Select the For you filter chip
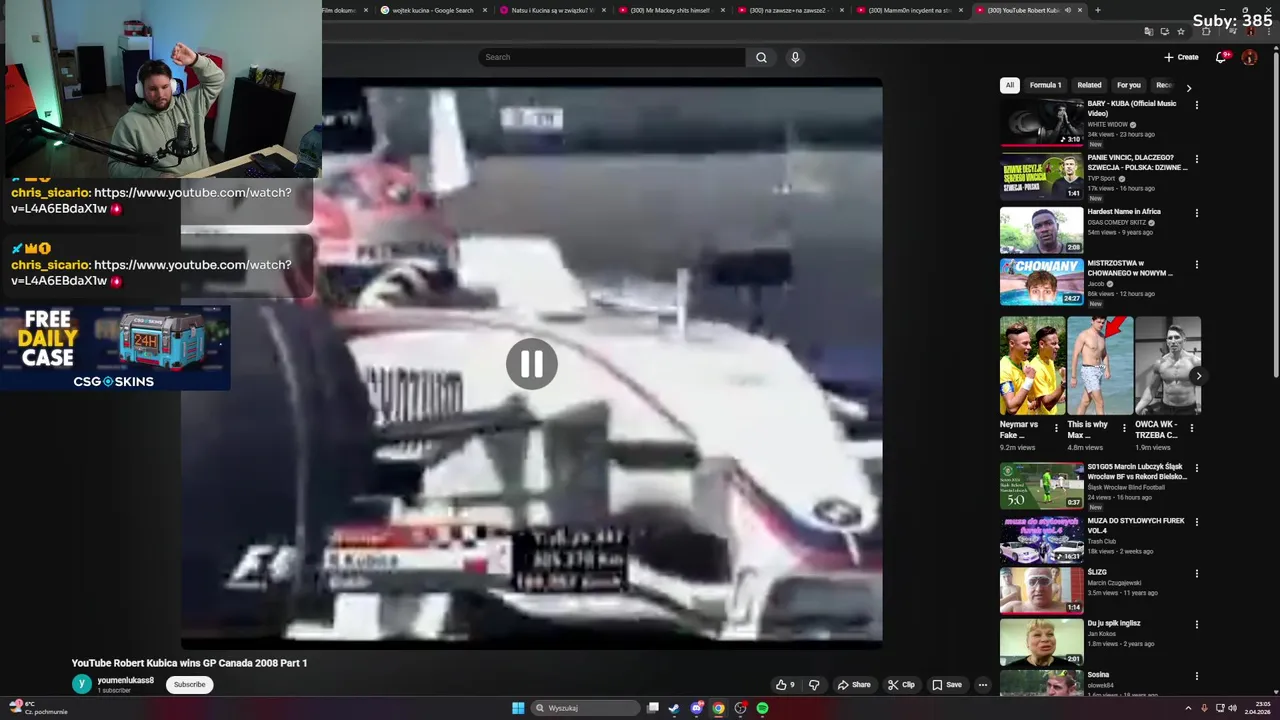 tap(1128, 85)
